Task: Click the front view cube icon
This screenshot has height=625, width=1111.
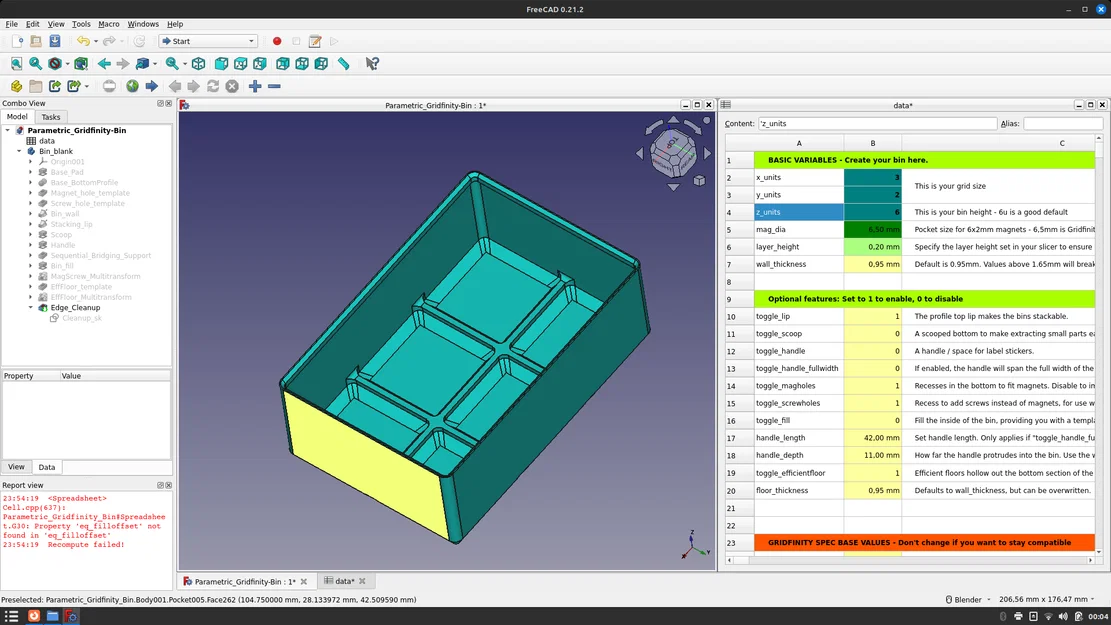Action: [x=220, y=63]
